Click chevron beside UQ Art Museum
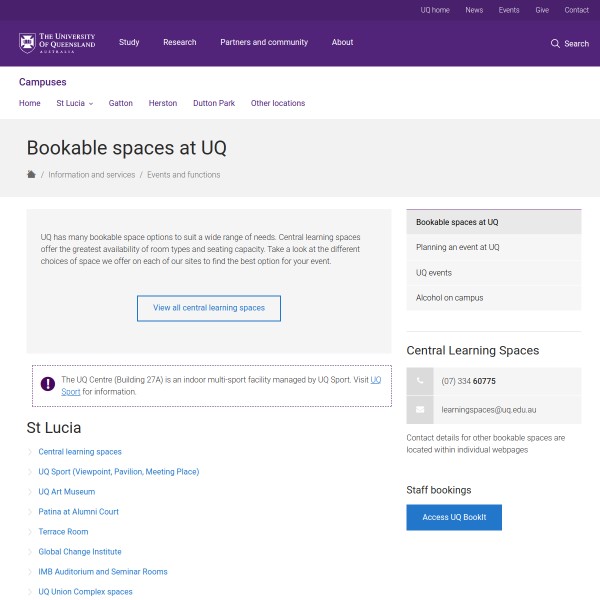Viewport: 600px width, 600px height. click(x=30, y=492)
